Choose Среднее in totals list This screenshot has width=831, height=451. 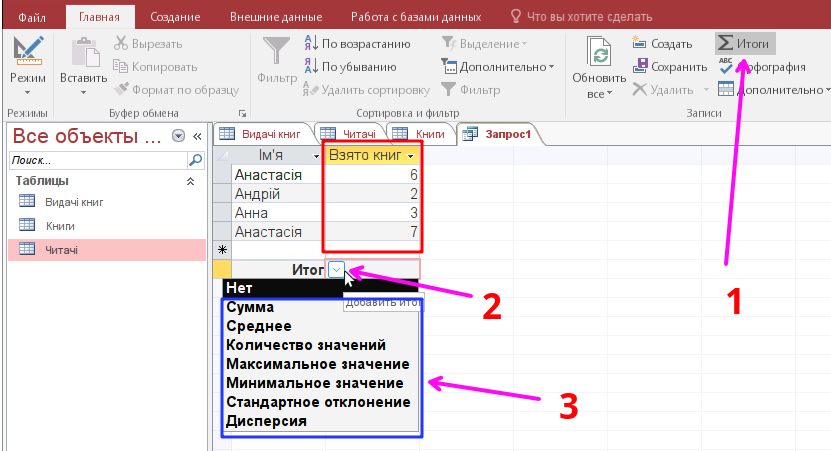pos(320,326)
